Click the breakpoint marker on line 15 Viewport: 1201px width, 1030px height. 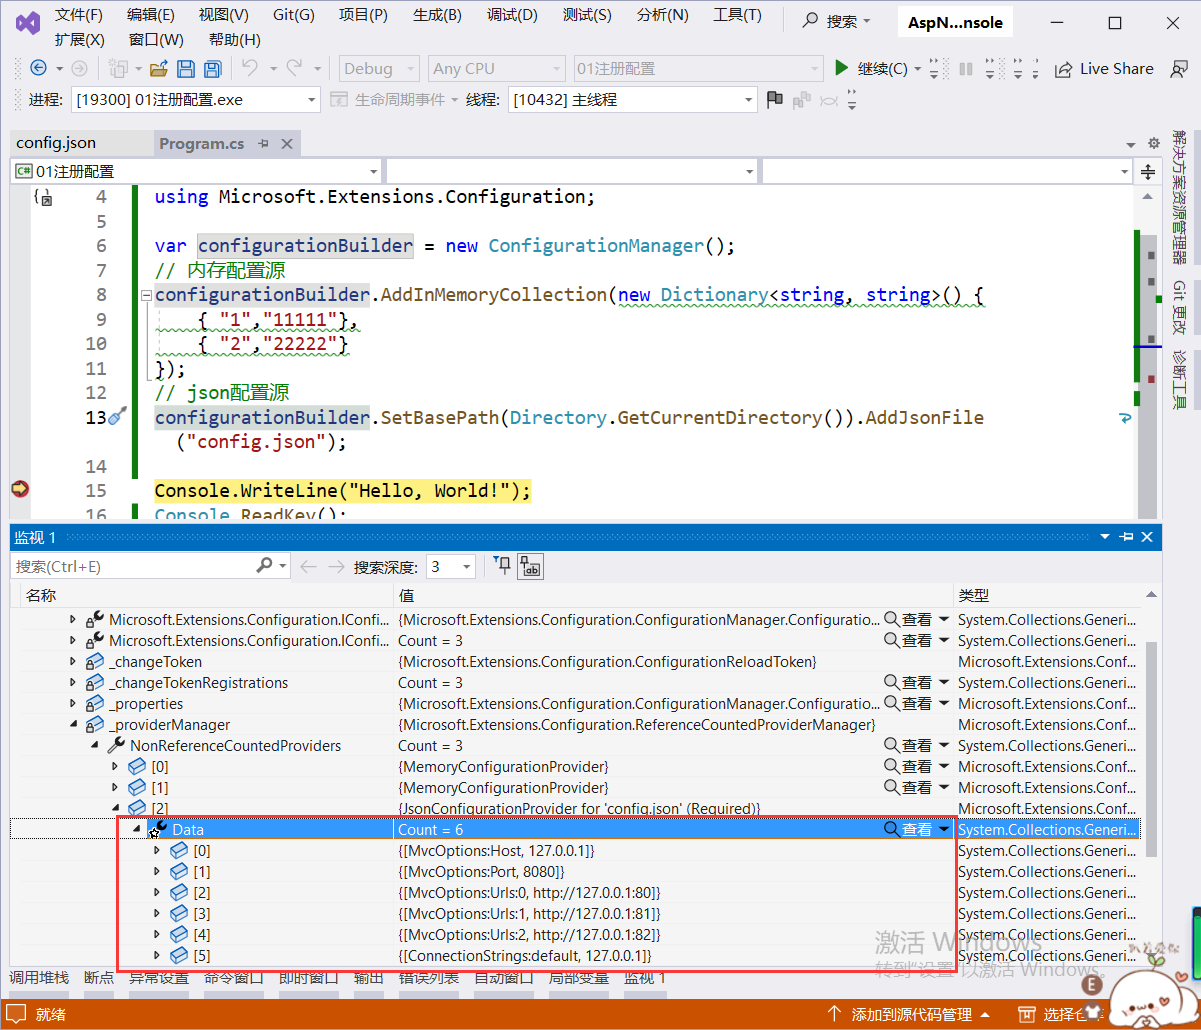pyautogui.click(x=19, y=489)
